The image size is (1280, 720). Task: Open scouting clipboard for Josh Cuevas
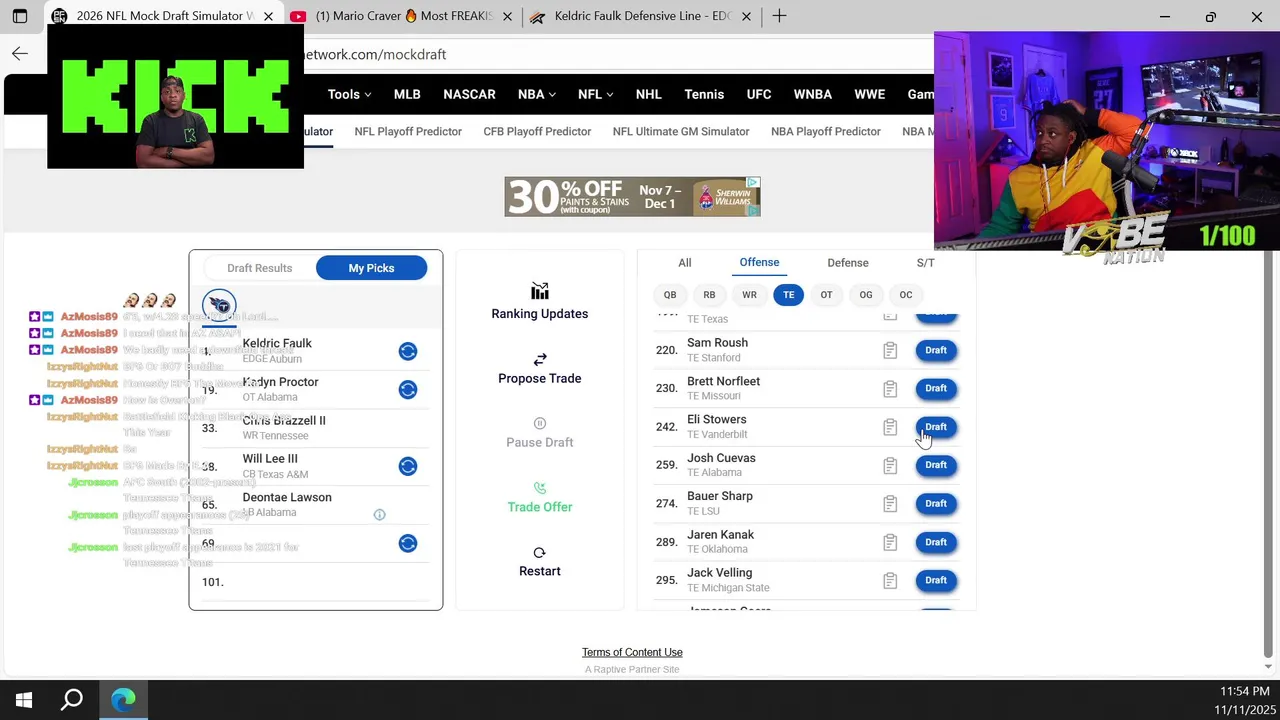(x=890, y=465)
